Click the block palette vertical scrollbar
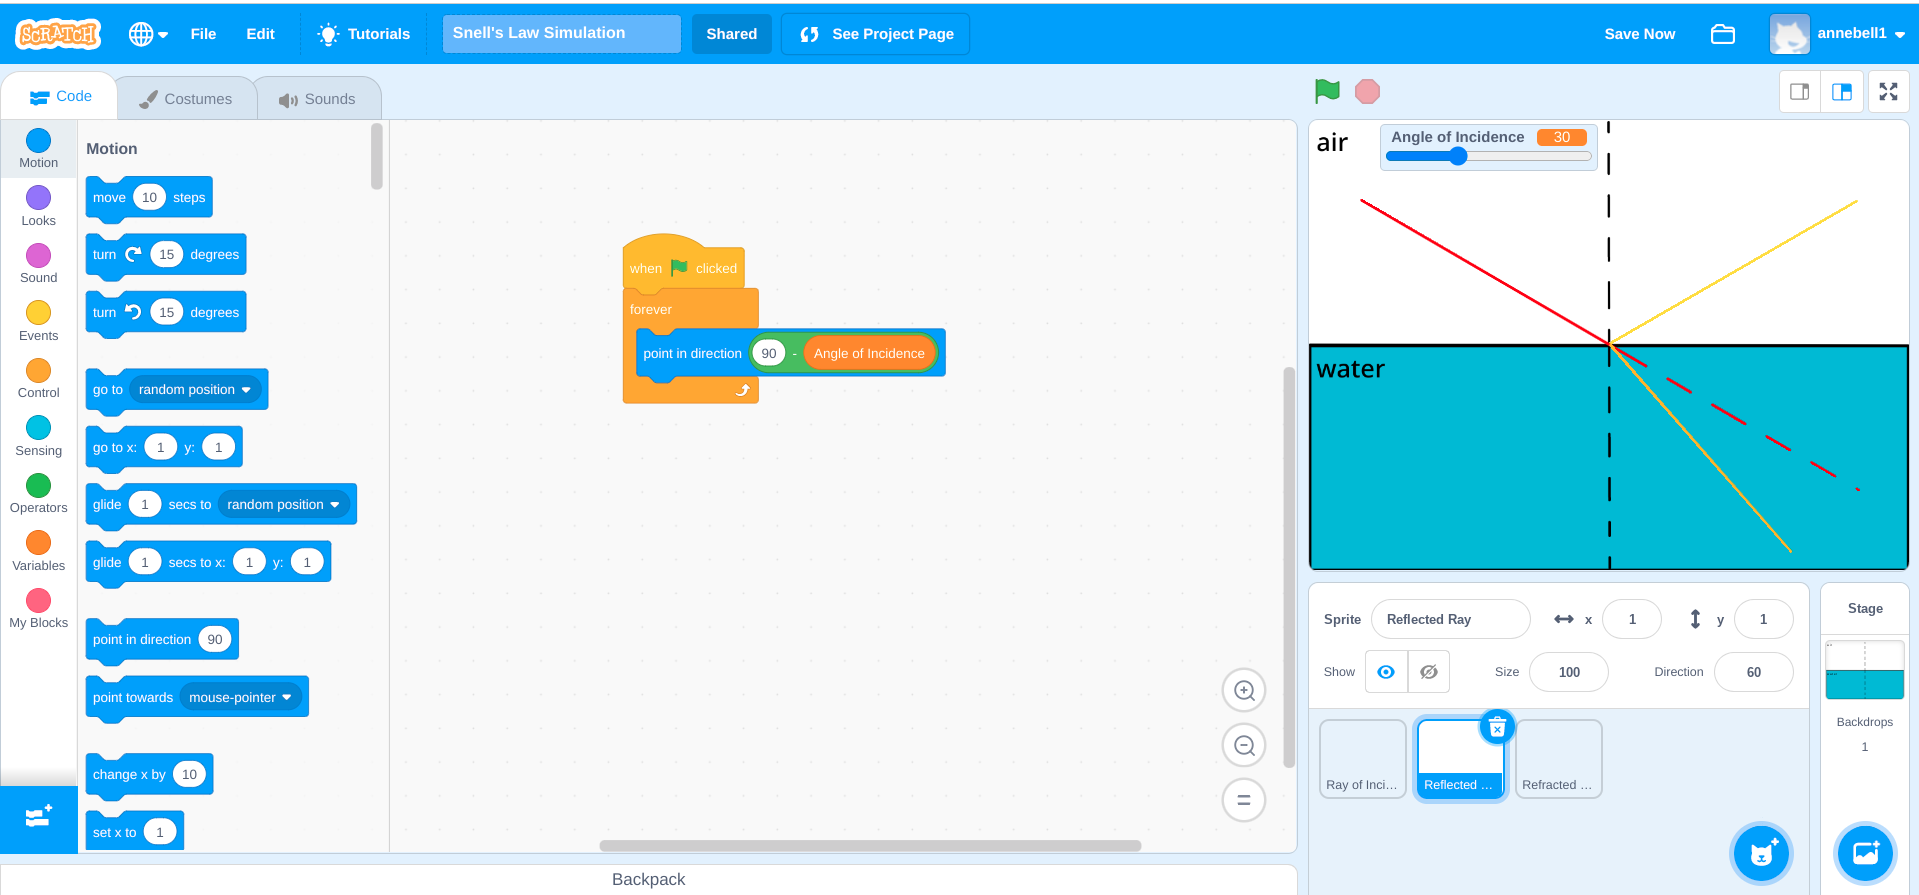Image resolution: width=1919 pixels, height=895 pixels. point(377,156)
